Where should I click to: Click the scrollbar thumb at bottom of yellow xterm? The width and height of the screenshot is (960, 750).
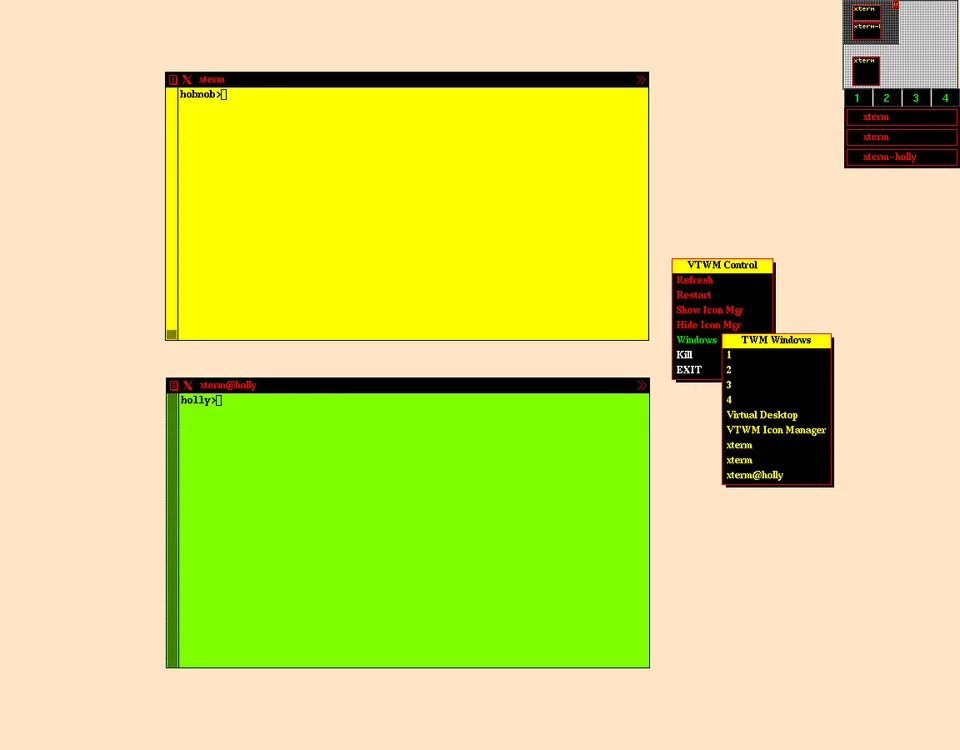point(171,334)
